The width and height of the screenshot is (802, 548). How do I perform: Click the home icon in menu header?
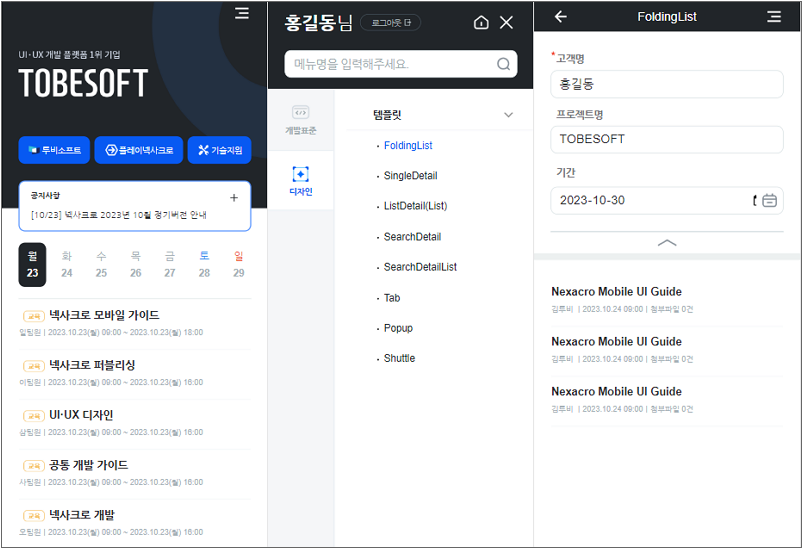[481, 22]
